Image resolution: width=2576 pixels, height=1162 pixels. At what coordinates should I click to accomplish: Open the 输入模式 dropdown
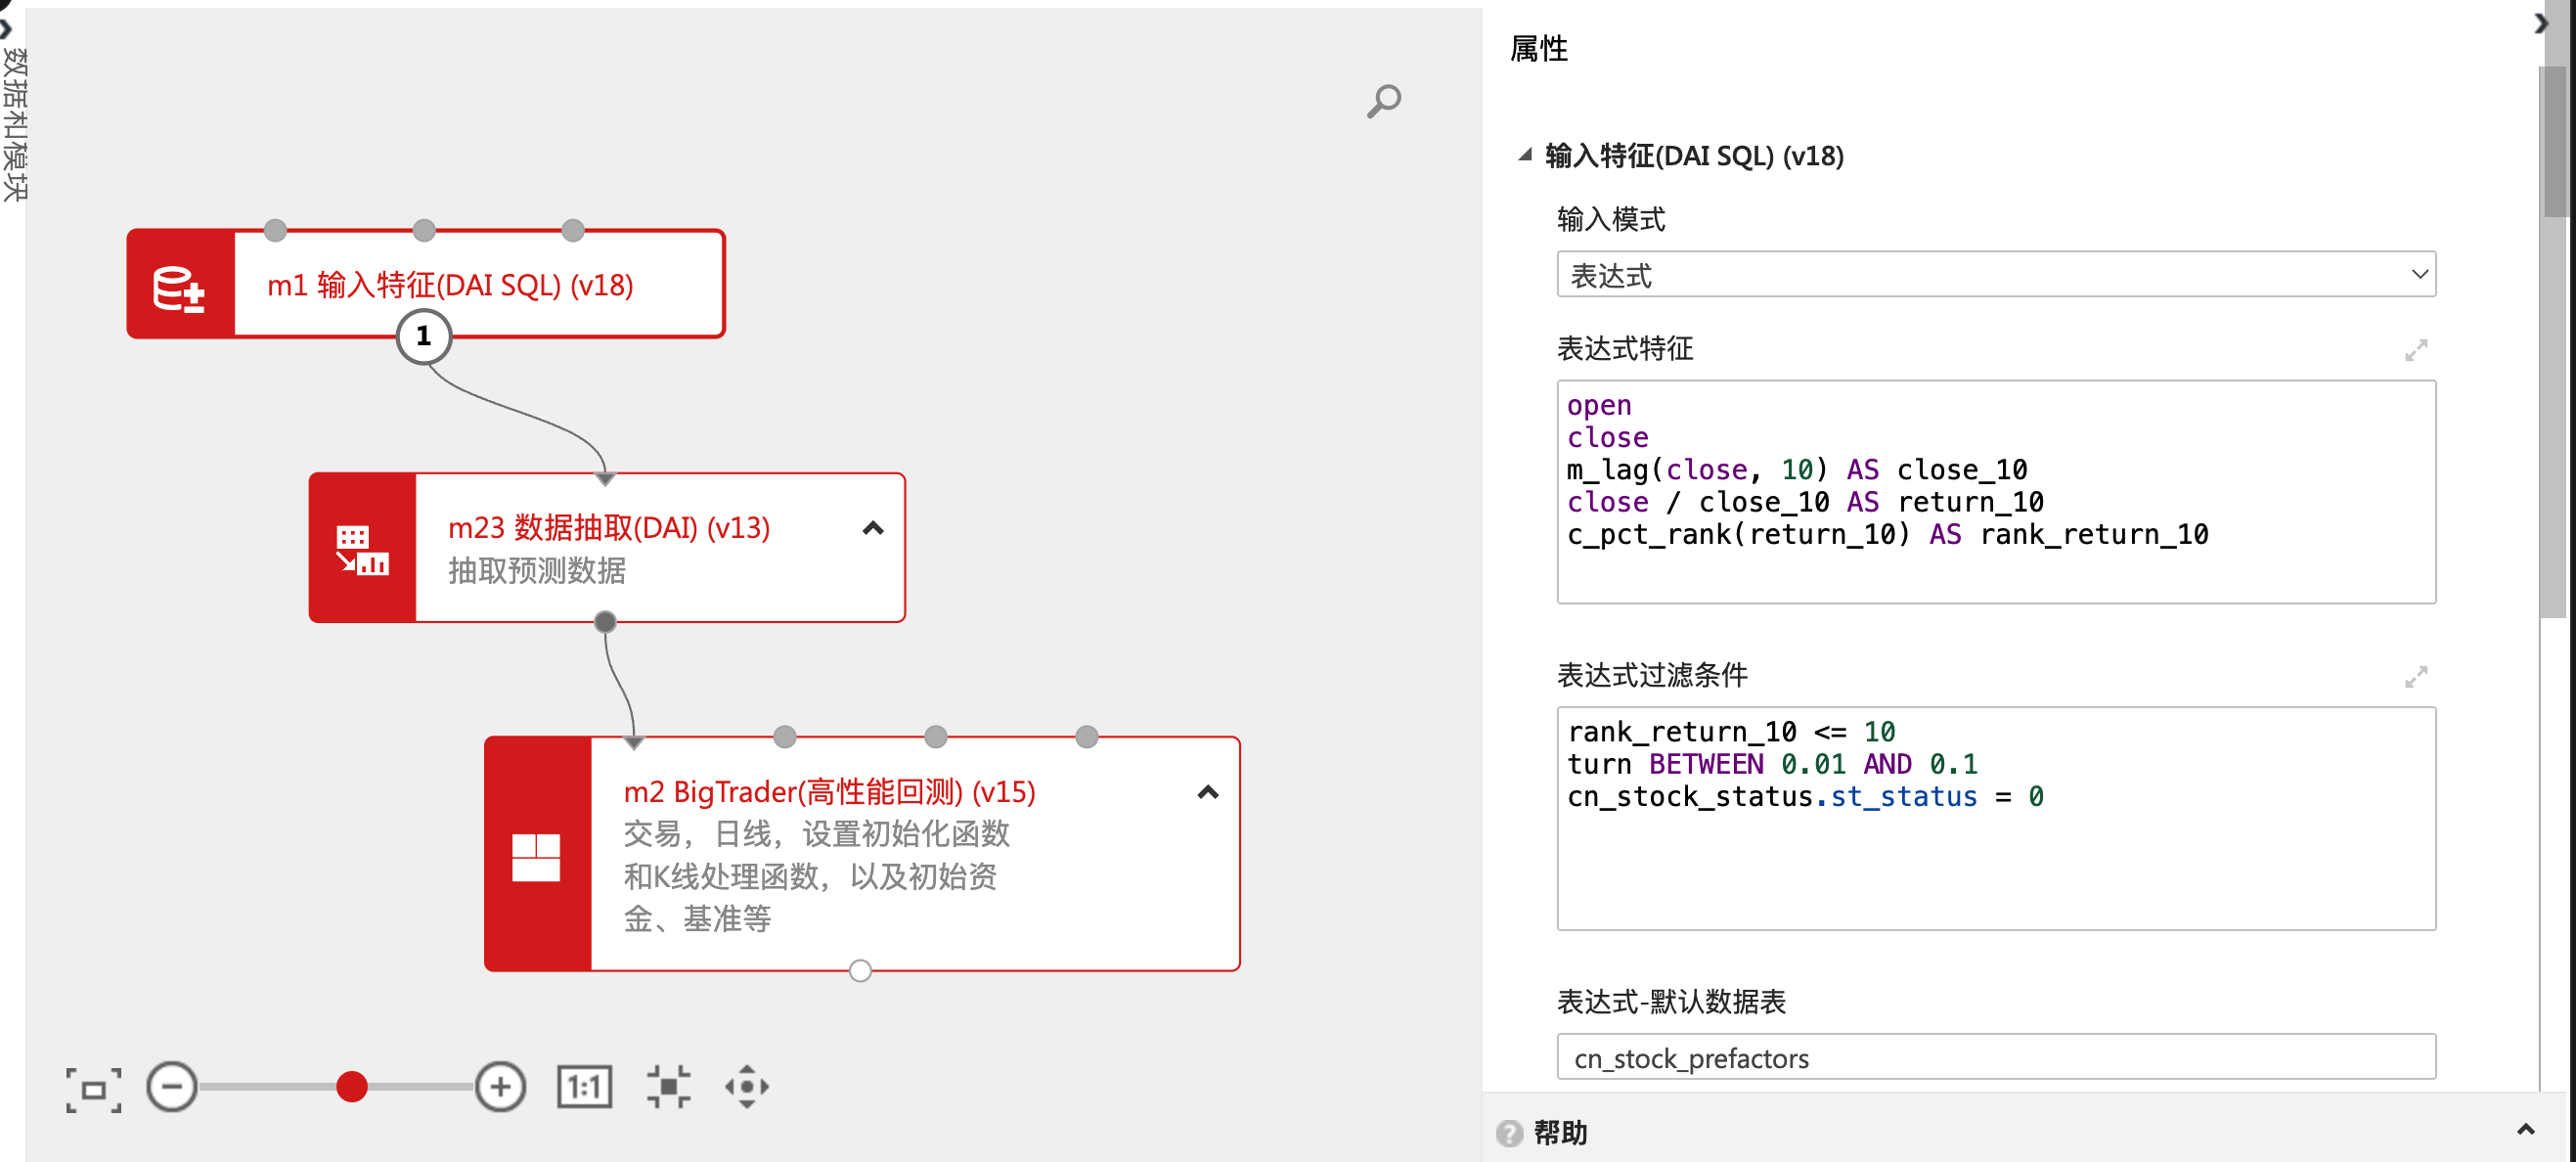click(1995, 275)
